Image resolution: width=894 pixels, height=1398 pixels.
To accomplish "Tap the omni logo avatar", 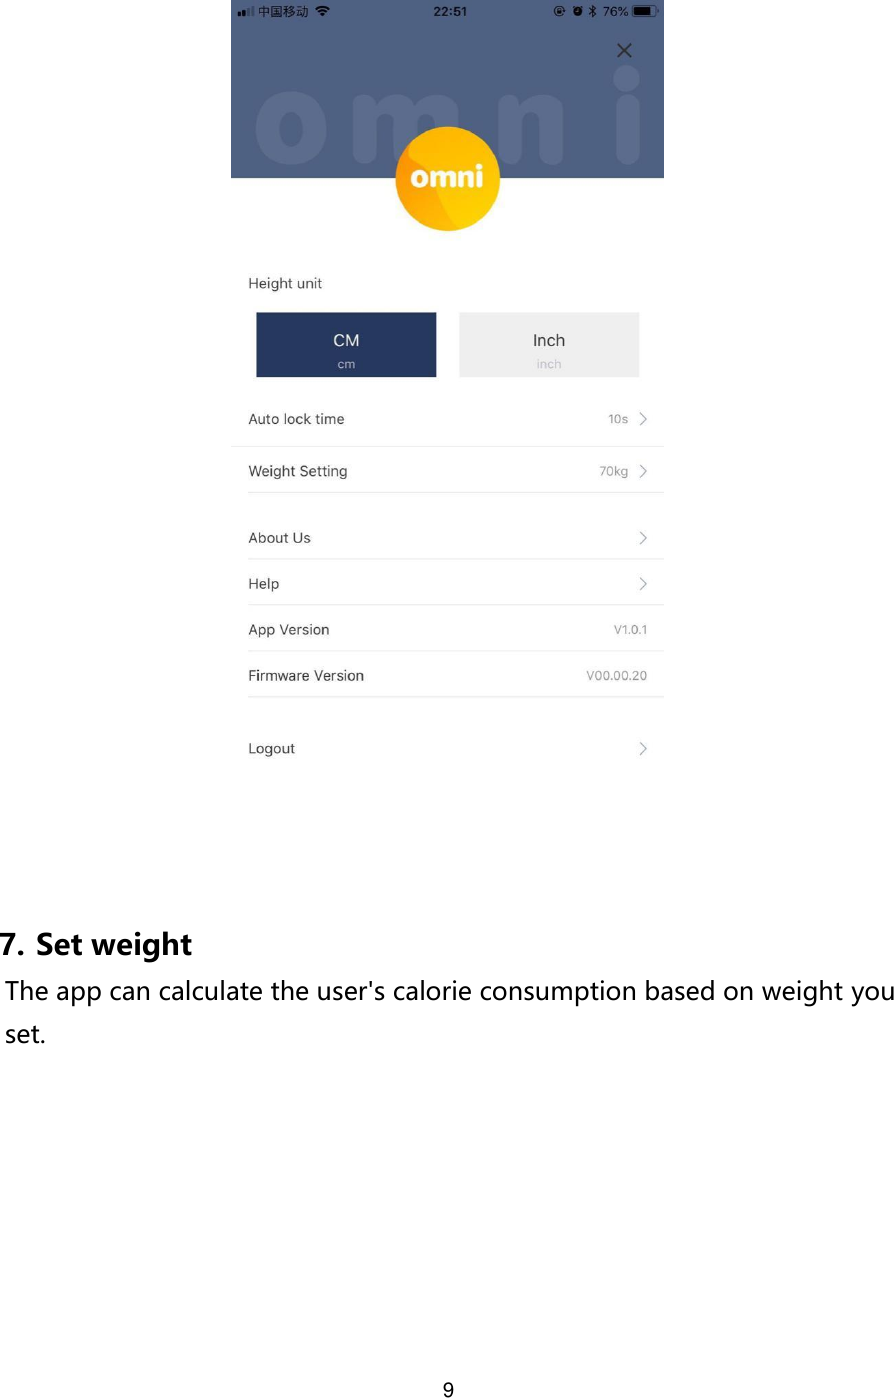I will pyautogui.click(x=447, y=178).
